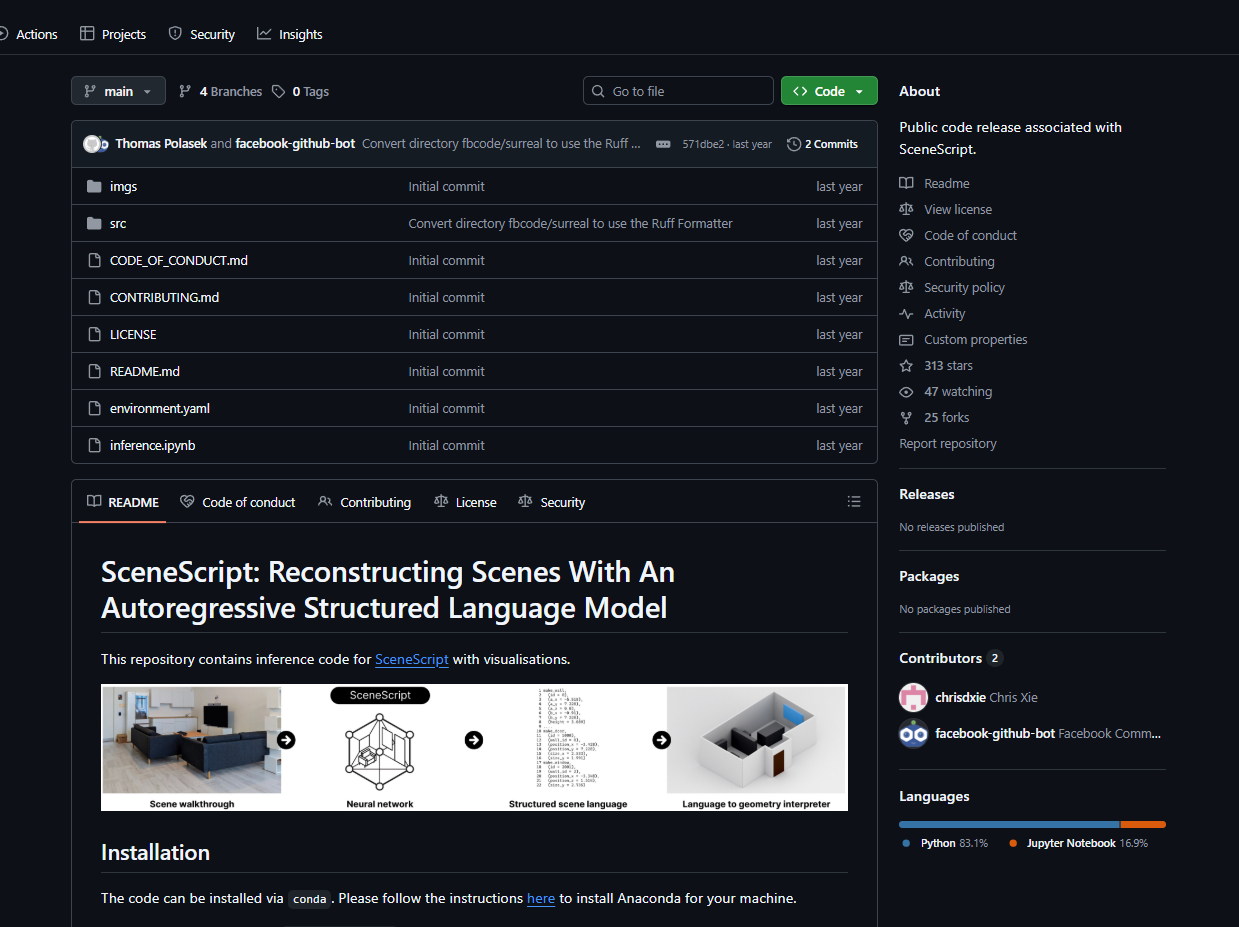
Task: Click the Readme book icon in About
Action: [906, 183]
